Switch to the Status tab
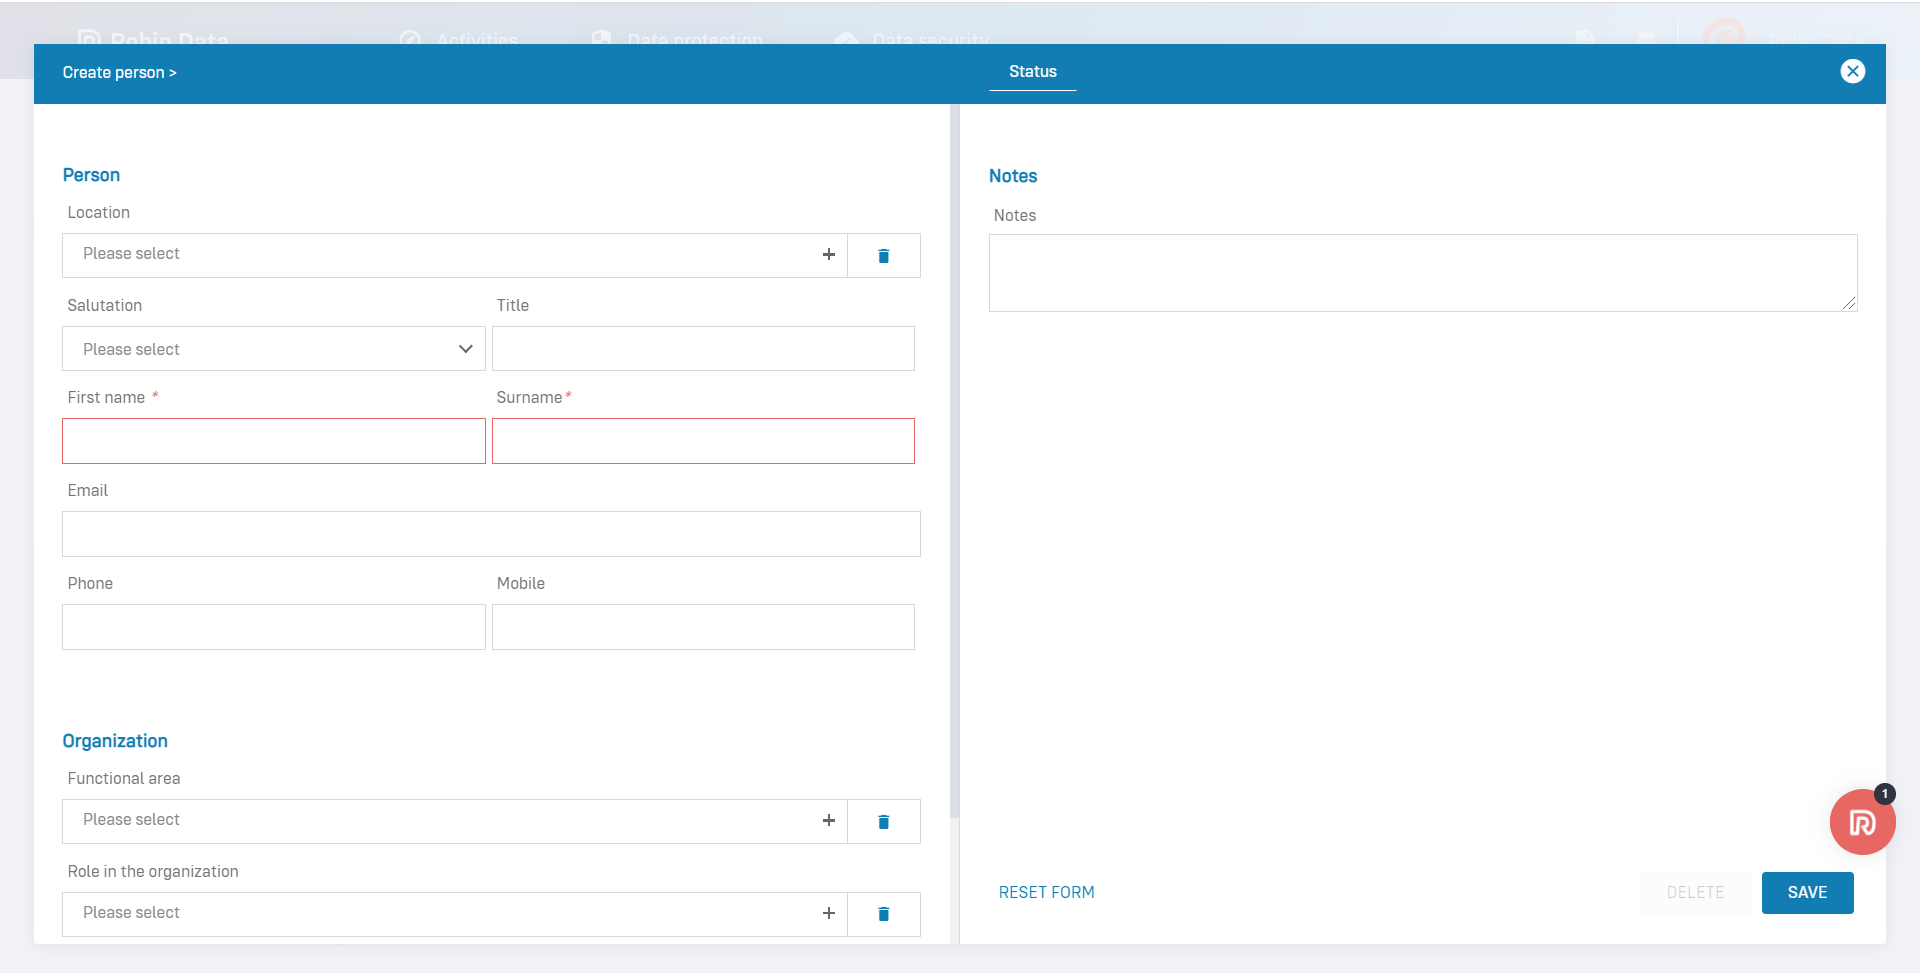Screen dimensions: 1920x973 point(1032,72)
